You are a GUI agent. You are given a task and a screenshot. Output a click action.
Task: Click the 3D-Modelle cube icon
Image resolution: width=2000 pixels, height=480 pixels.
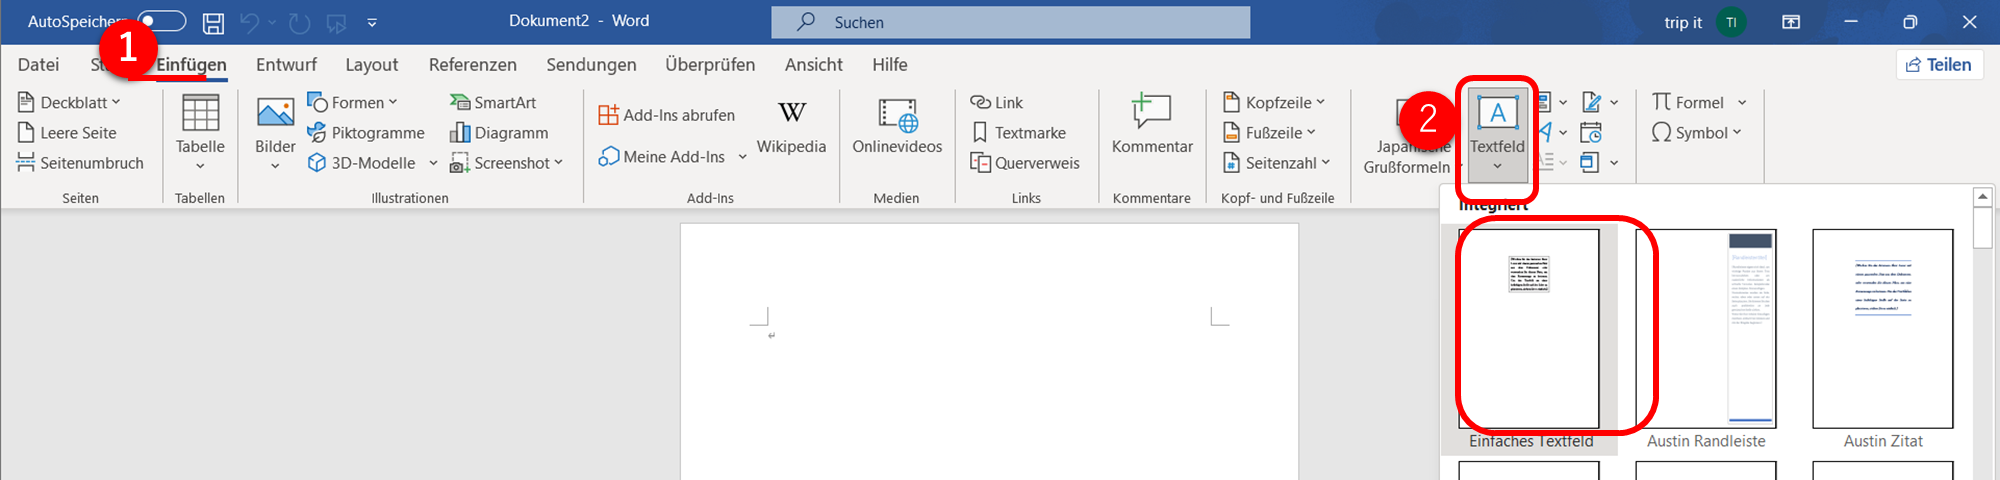click(x=317, y=163)
